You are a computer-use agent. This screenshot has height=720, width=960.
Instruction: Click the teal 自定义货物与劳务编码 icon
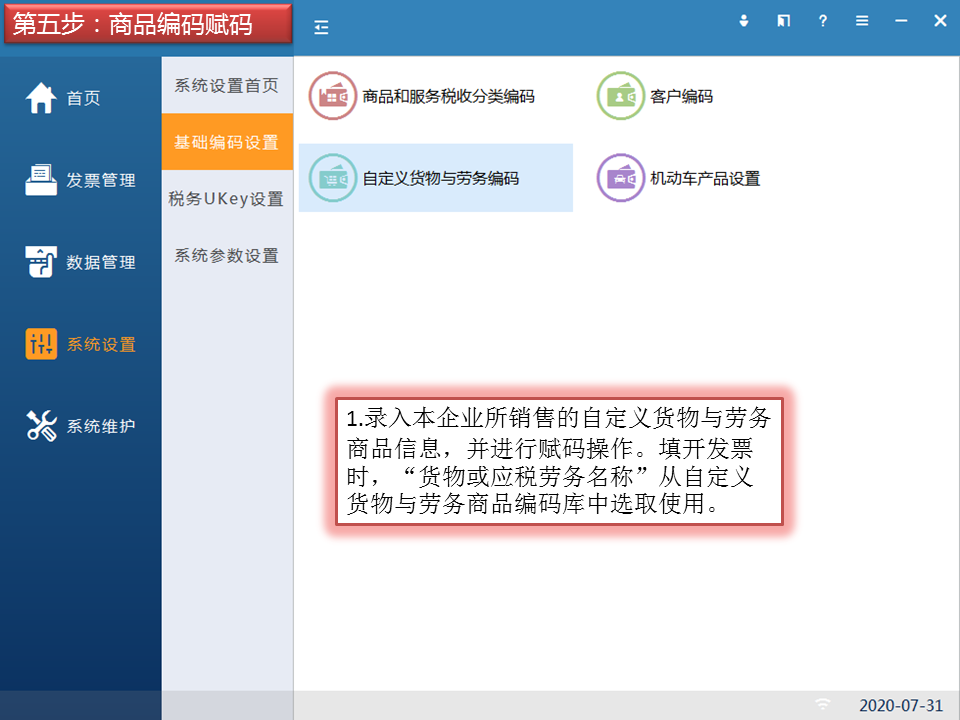332,178
